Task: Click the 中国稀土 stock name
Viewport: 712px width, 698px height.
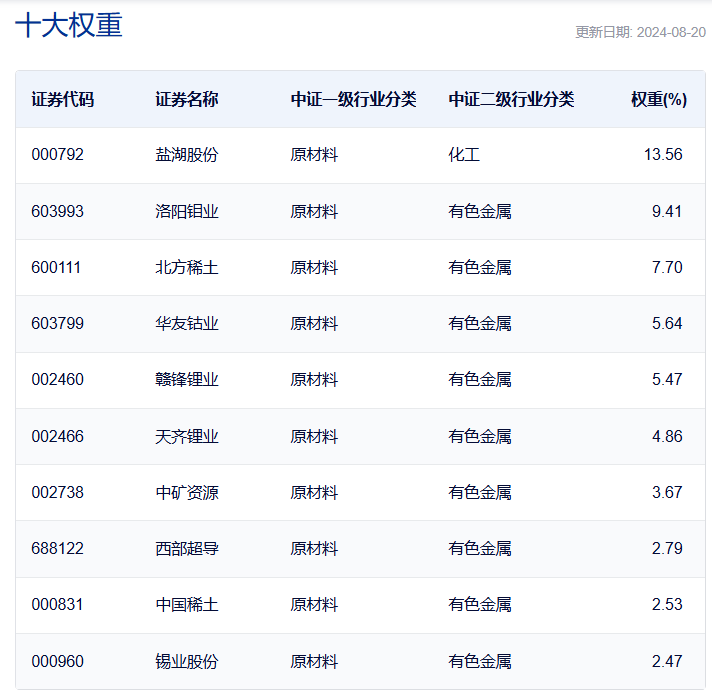Action: point(187,604)
